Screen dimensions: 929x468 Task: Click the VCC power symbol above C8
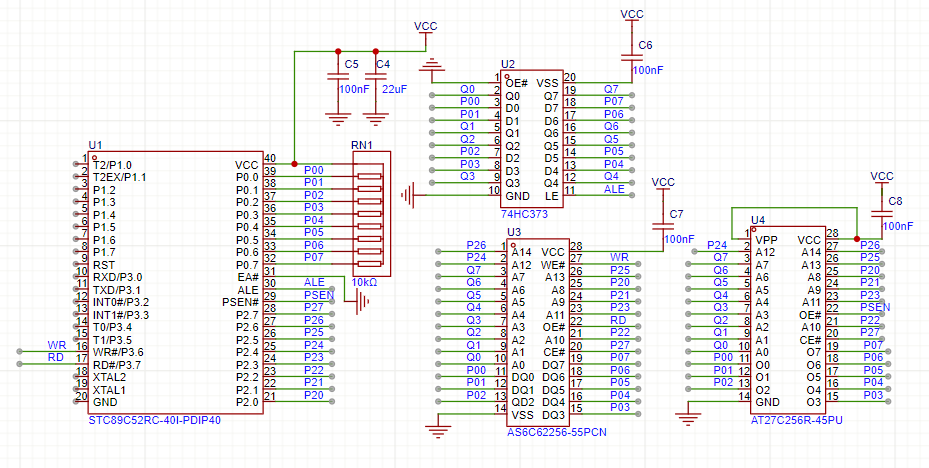pyautogui.click(x=882, y=181)
